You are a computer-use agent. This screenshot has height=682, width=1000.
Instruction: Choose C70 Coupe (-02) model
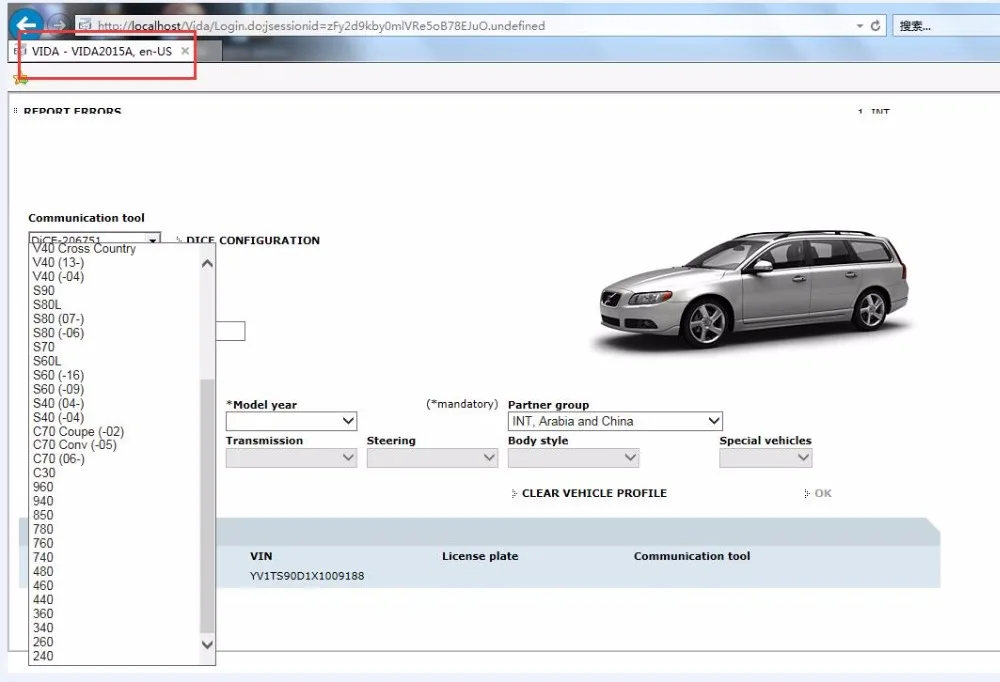click(x=78, y=431)
